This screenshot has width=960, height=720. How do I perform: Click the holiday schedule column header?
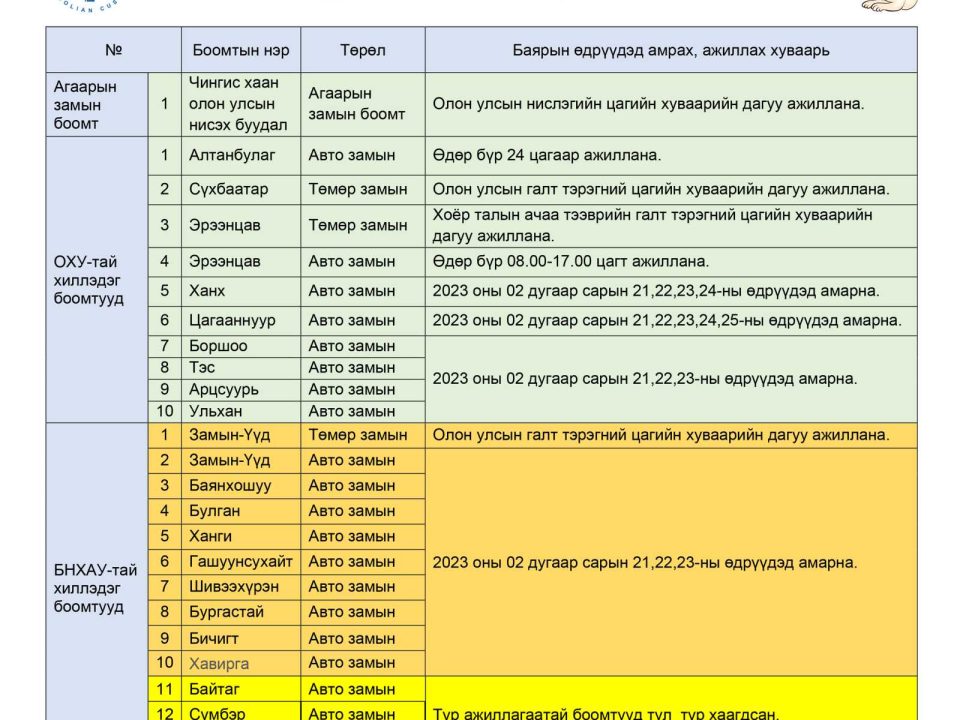(x=670, y=50)
